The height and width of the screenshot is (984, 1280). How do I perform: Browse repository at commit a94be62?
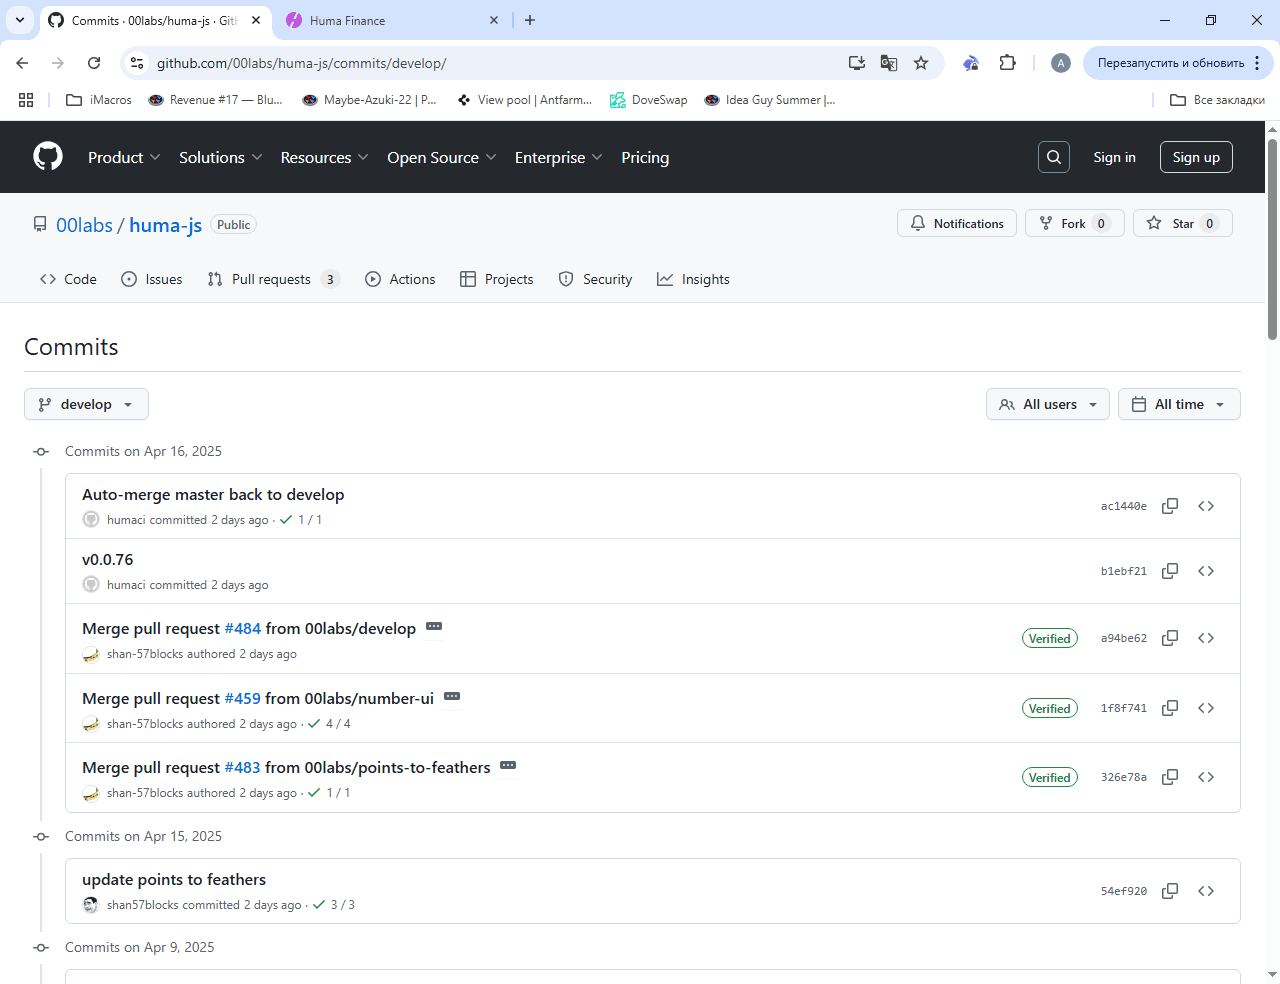(1206, 638)
